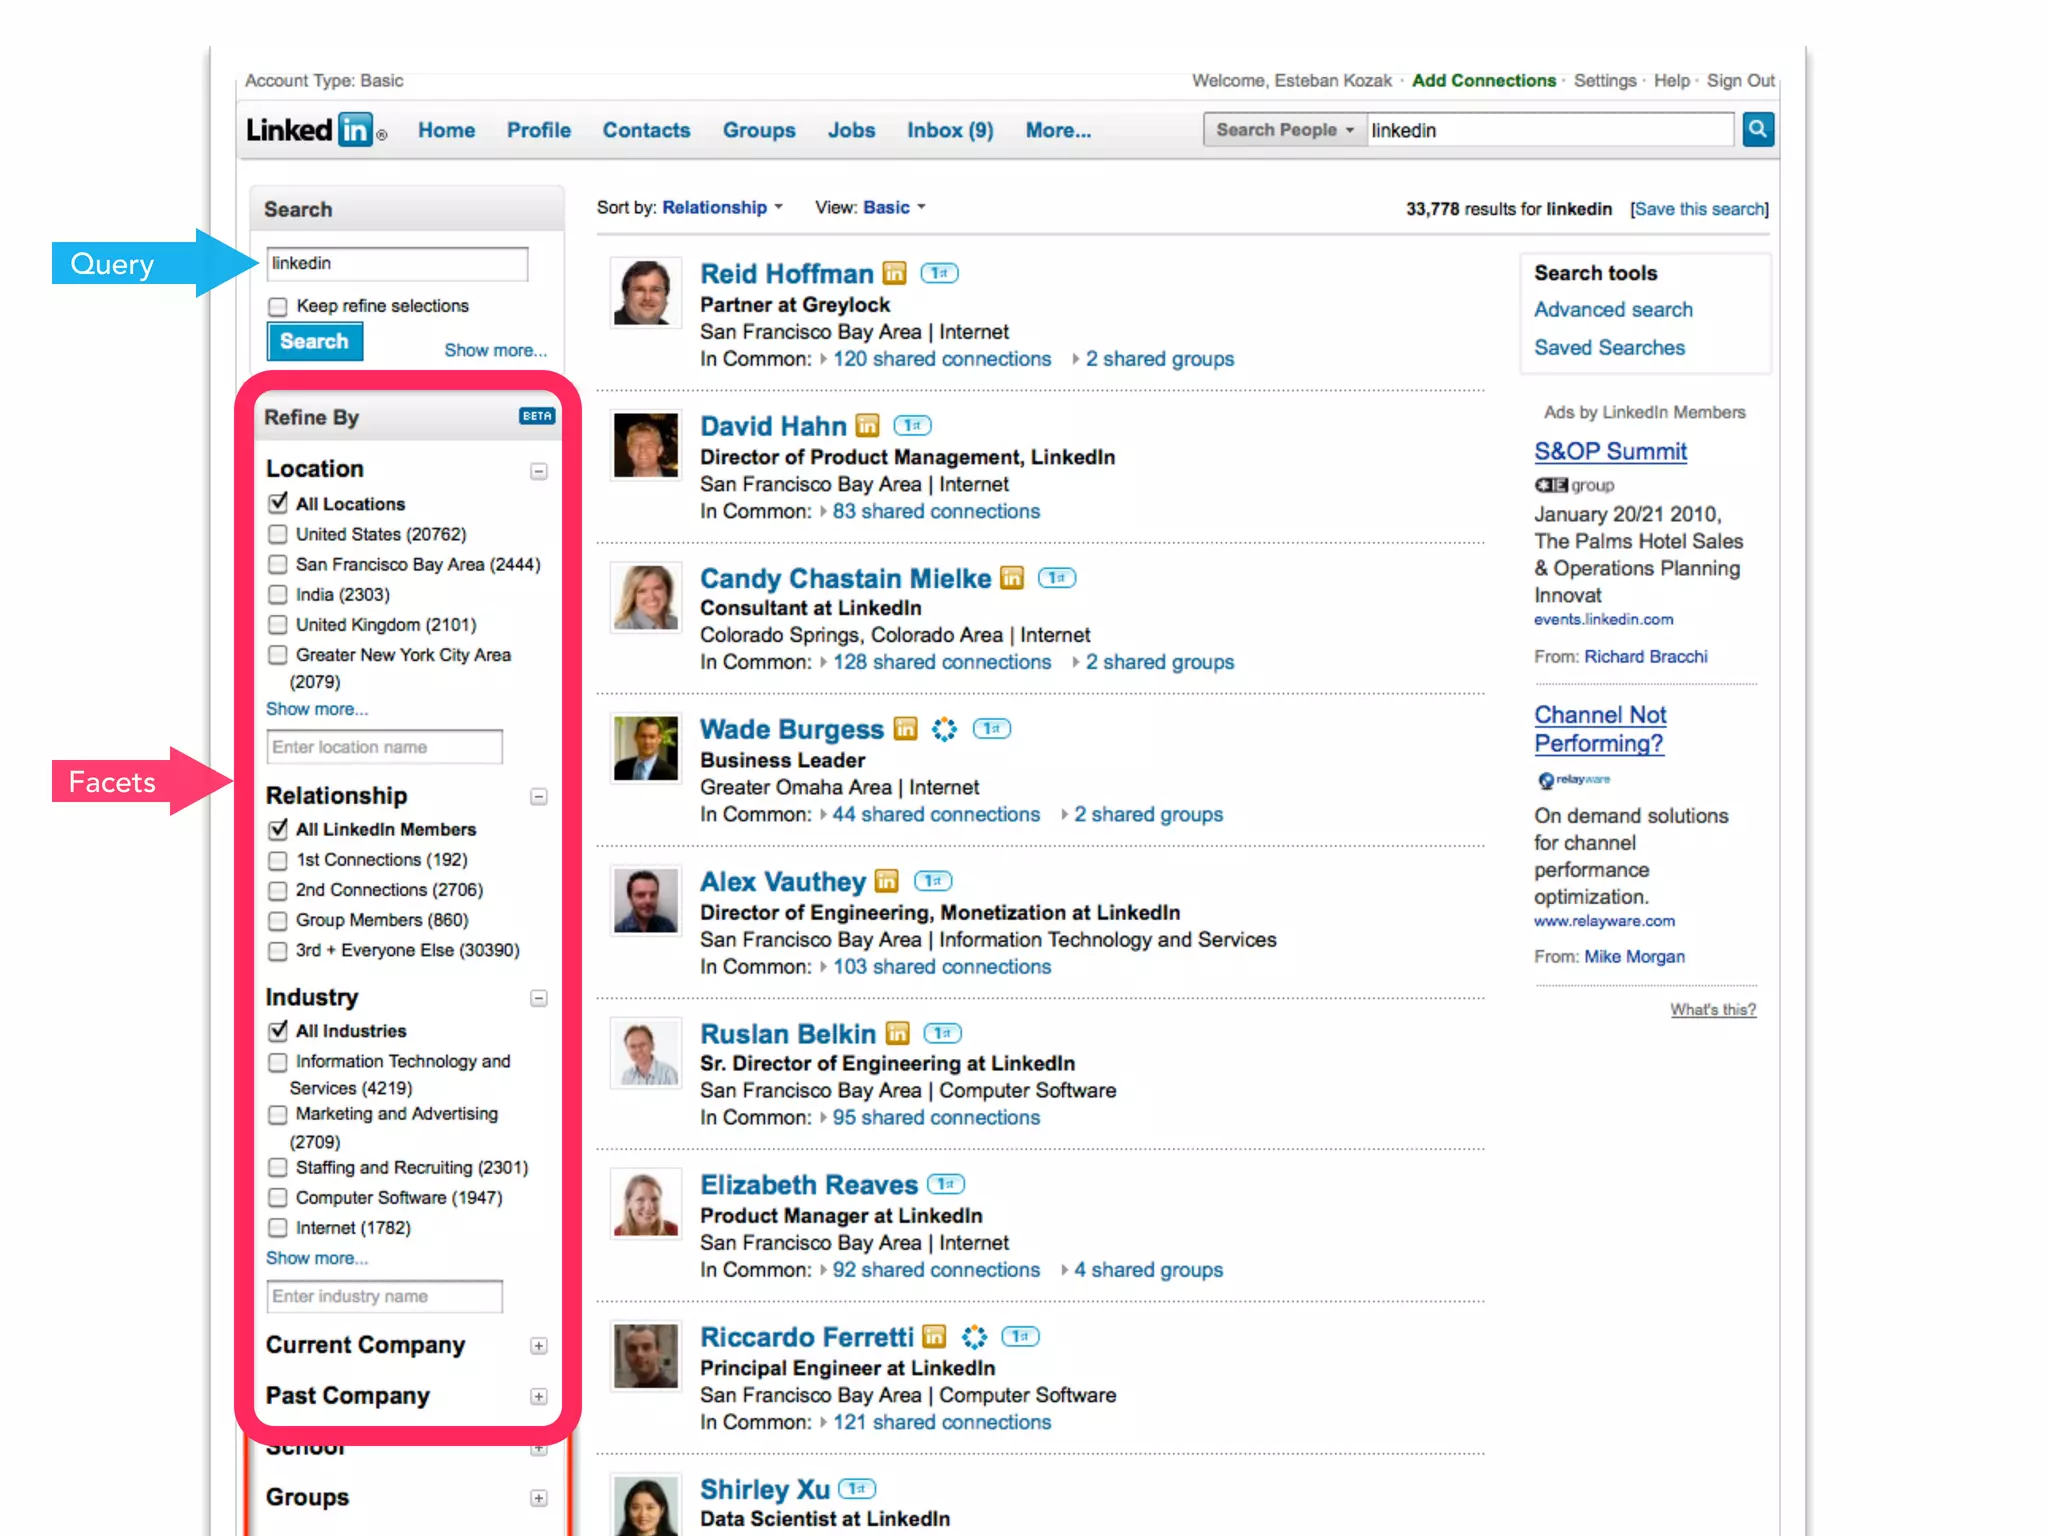
Task: Click 1st degree badge next to David Hahn
Action: point(912,426)
